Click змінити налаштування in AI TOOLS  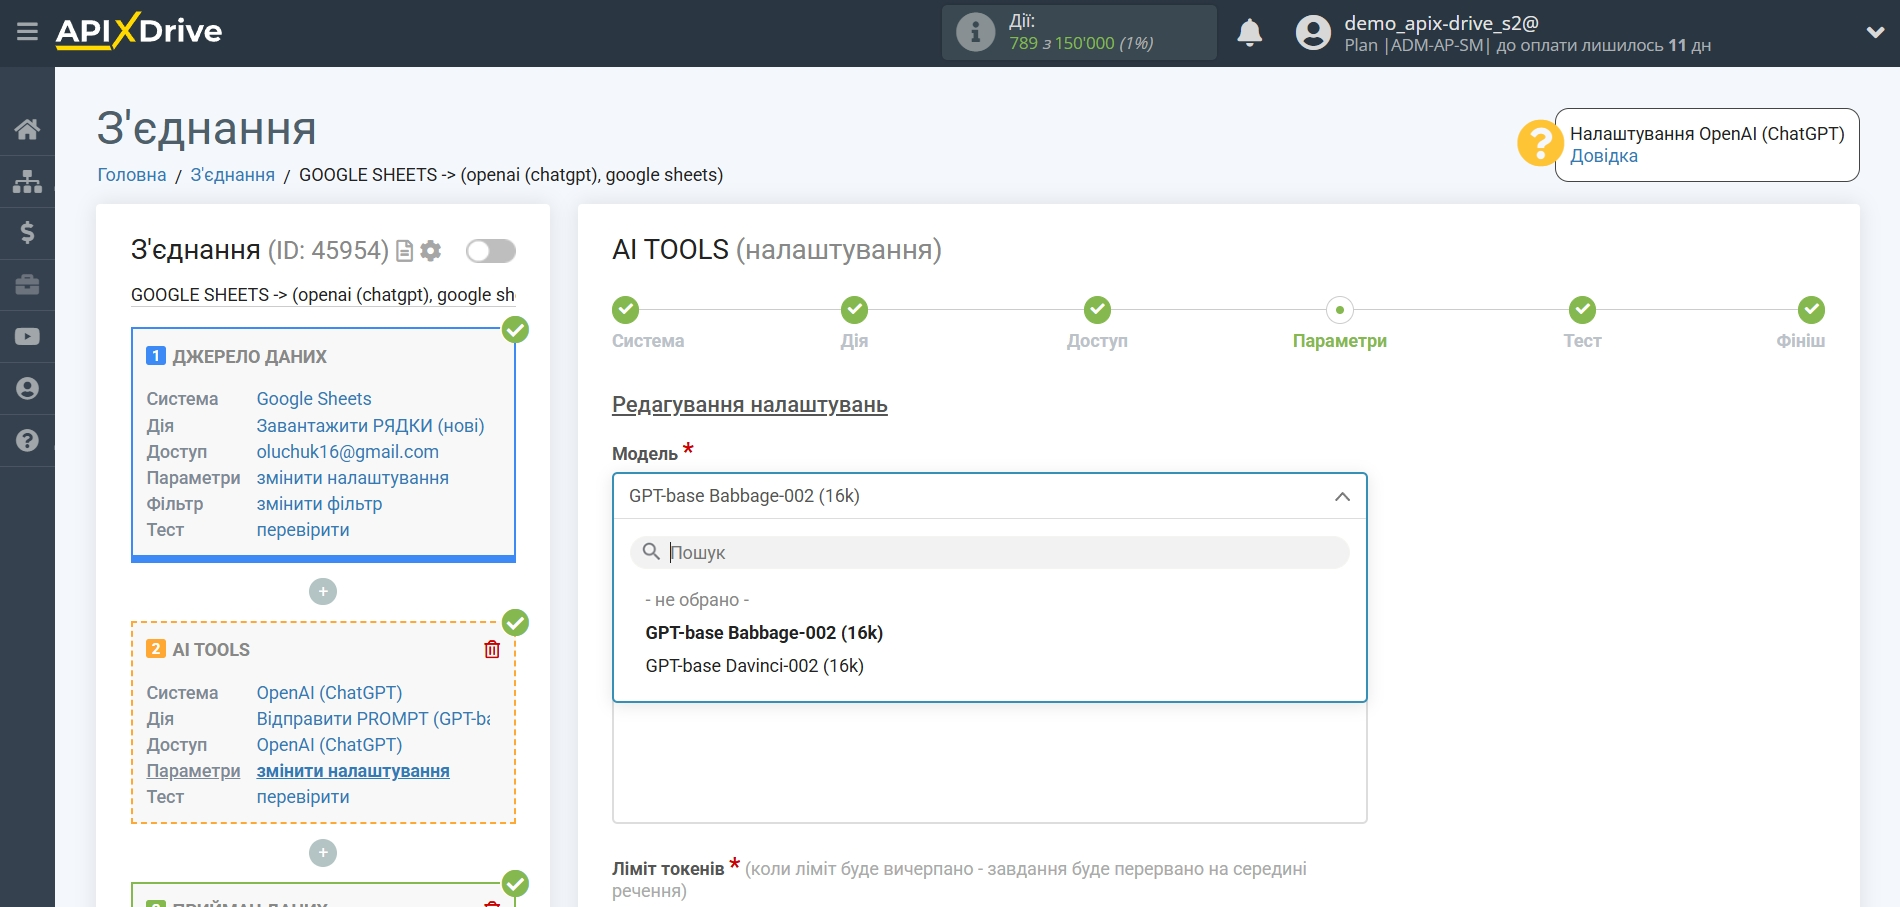click(352, 771)
